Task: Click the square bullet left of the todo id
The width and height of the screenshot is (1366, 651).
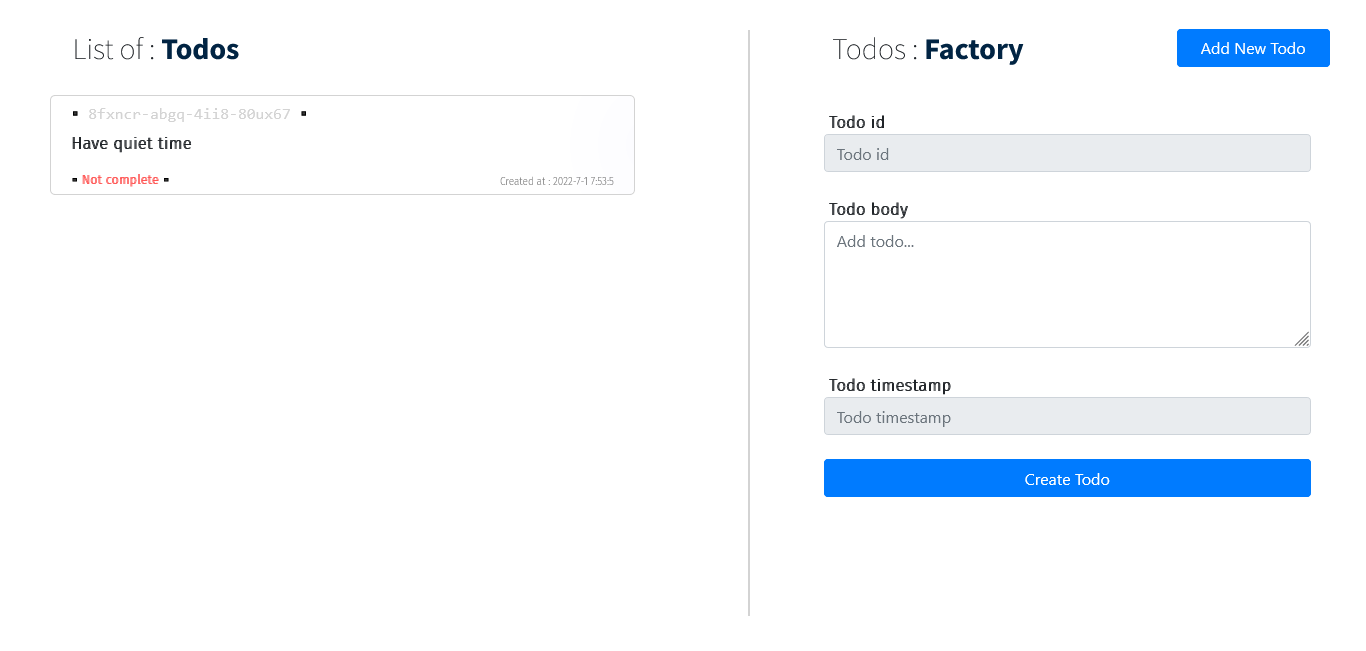Action: tap(76, 113)
